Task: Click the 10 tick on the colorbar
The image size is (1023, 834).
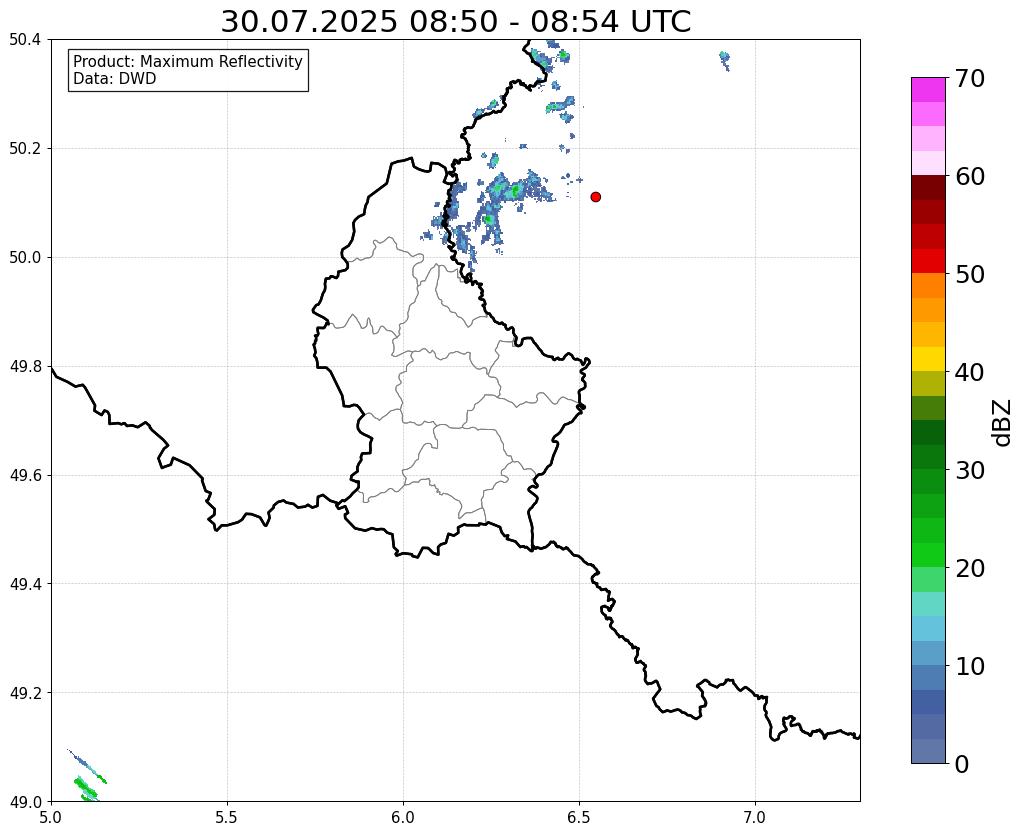Action: [970, 666]
